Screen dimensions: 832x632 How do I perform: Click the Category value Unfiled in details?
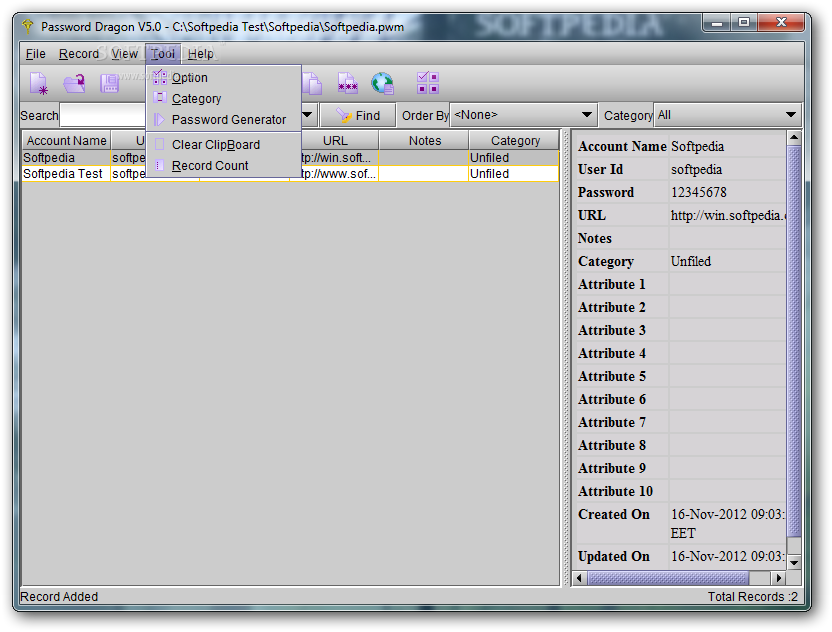coord(691,261)
